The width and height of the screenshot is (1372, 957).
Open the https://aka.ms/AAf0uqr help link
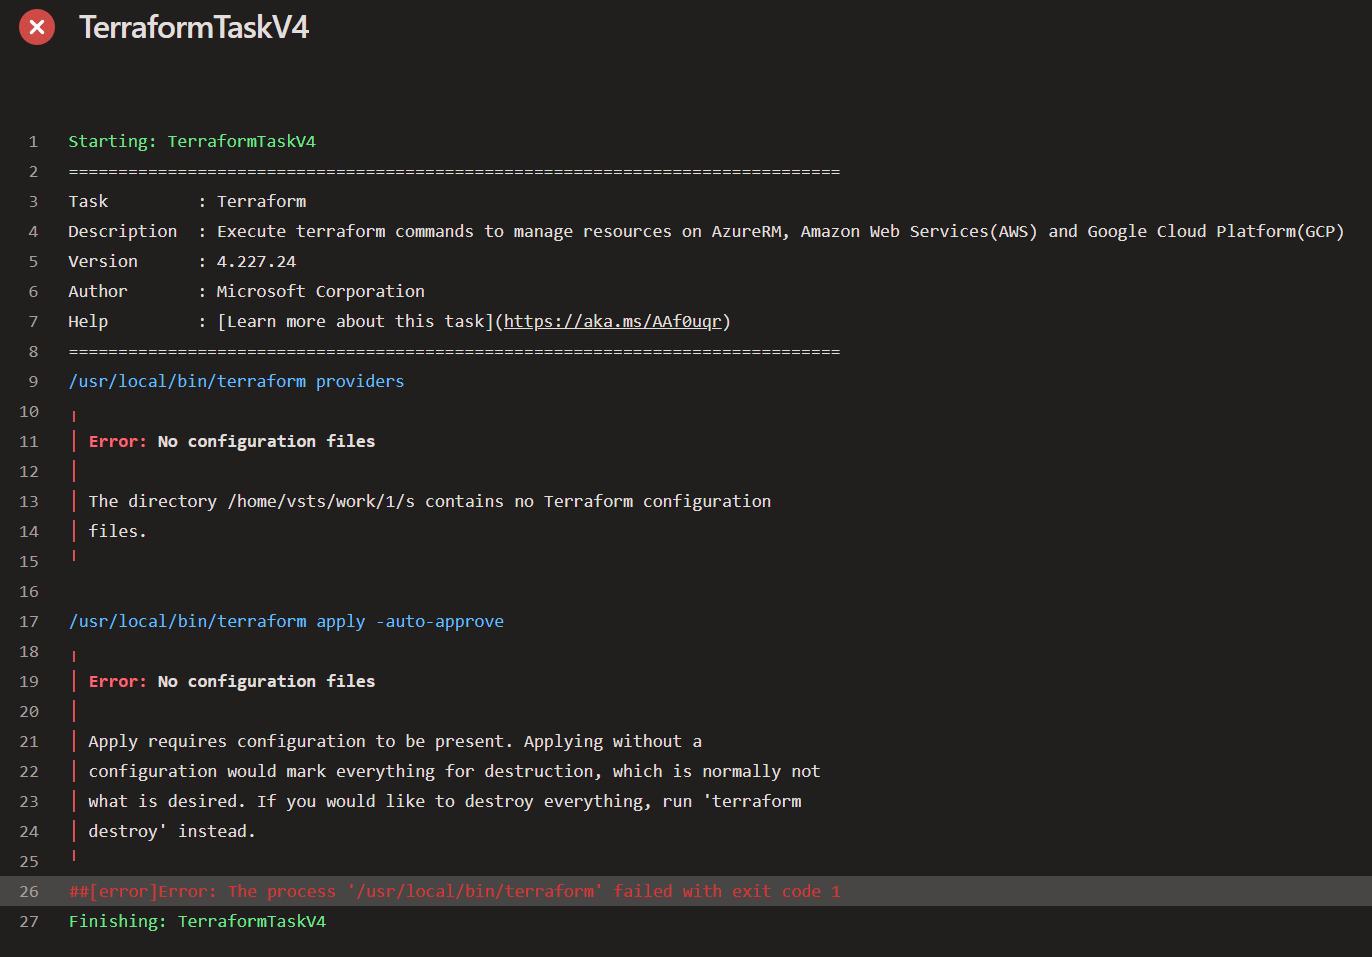[x=612, y=321]
